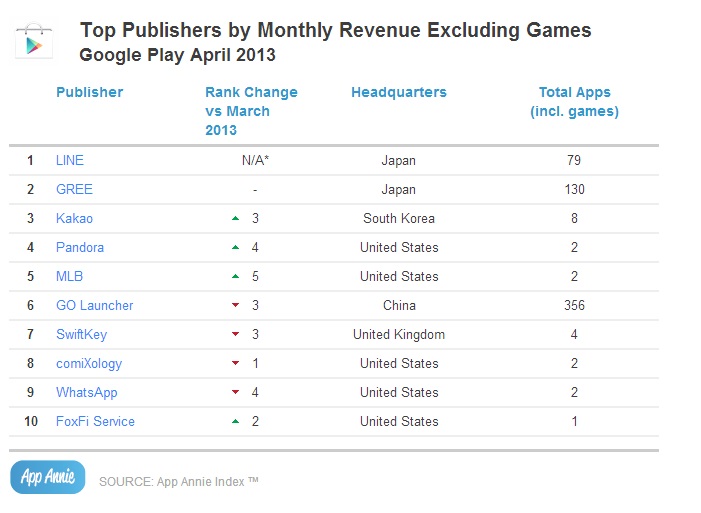Open the Kakao publisher link
The image size is (701, 513).
pos(74,218)
